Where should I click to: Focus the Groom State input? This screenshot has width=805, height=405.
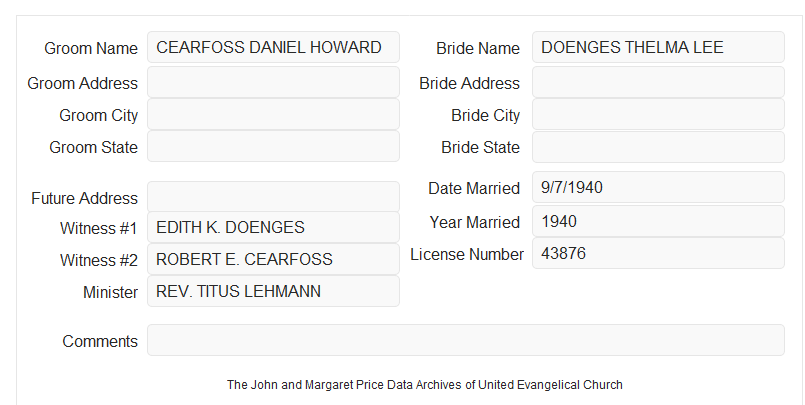(x=273, y=146)
